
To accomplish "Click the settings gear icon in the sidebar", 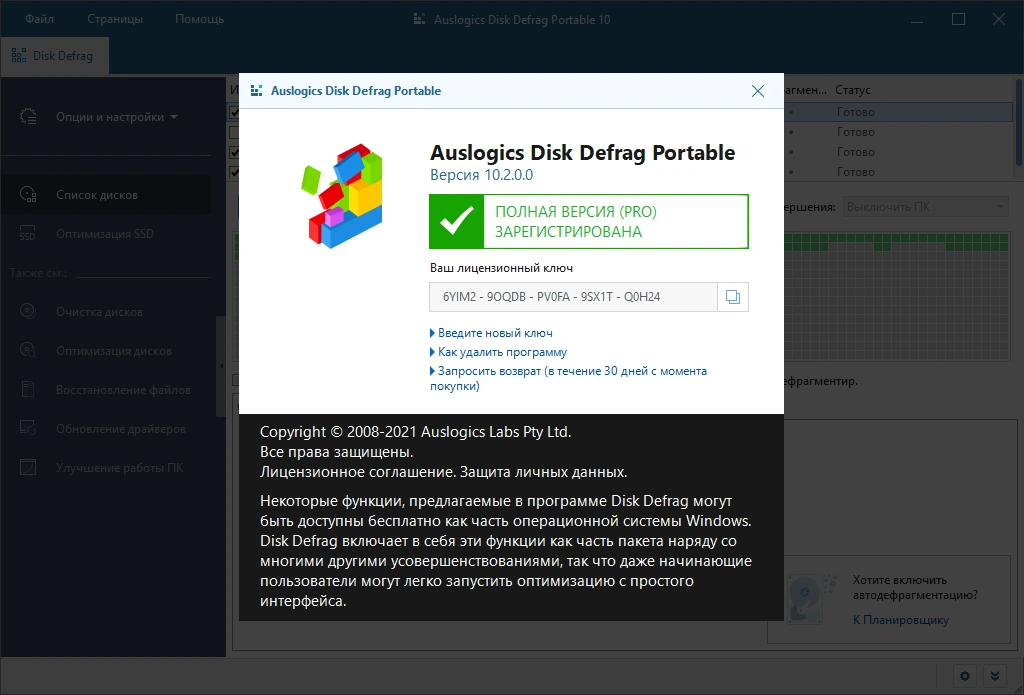I will point(28,117).
